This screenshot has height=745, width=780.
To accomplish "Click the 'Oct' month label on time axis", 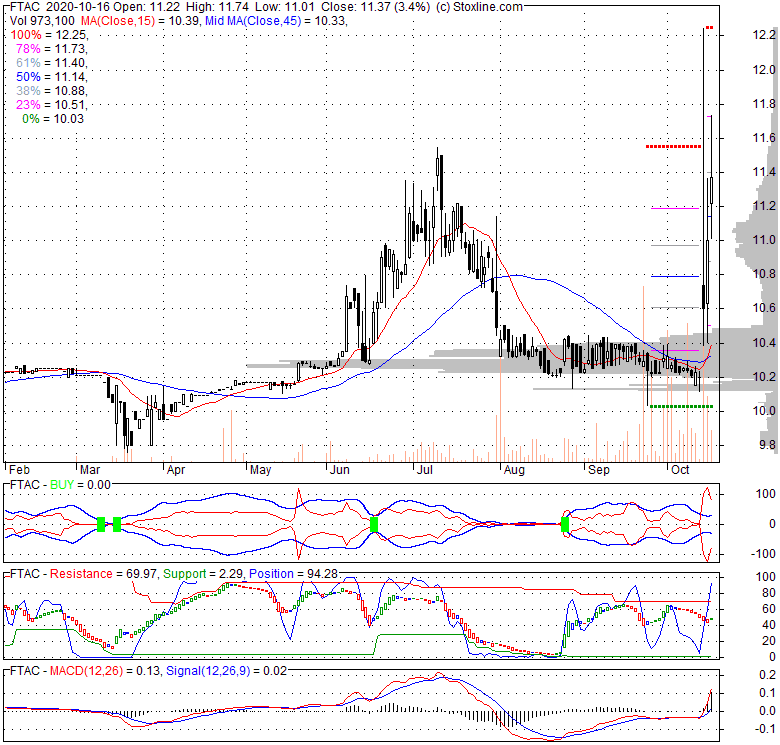I will [x=680, y=470].
